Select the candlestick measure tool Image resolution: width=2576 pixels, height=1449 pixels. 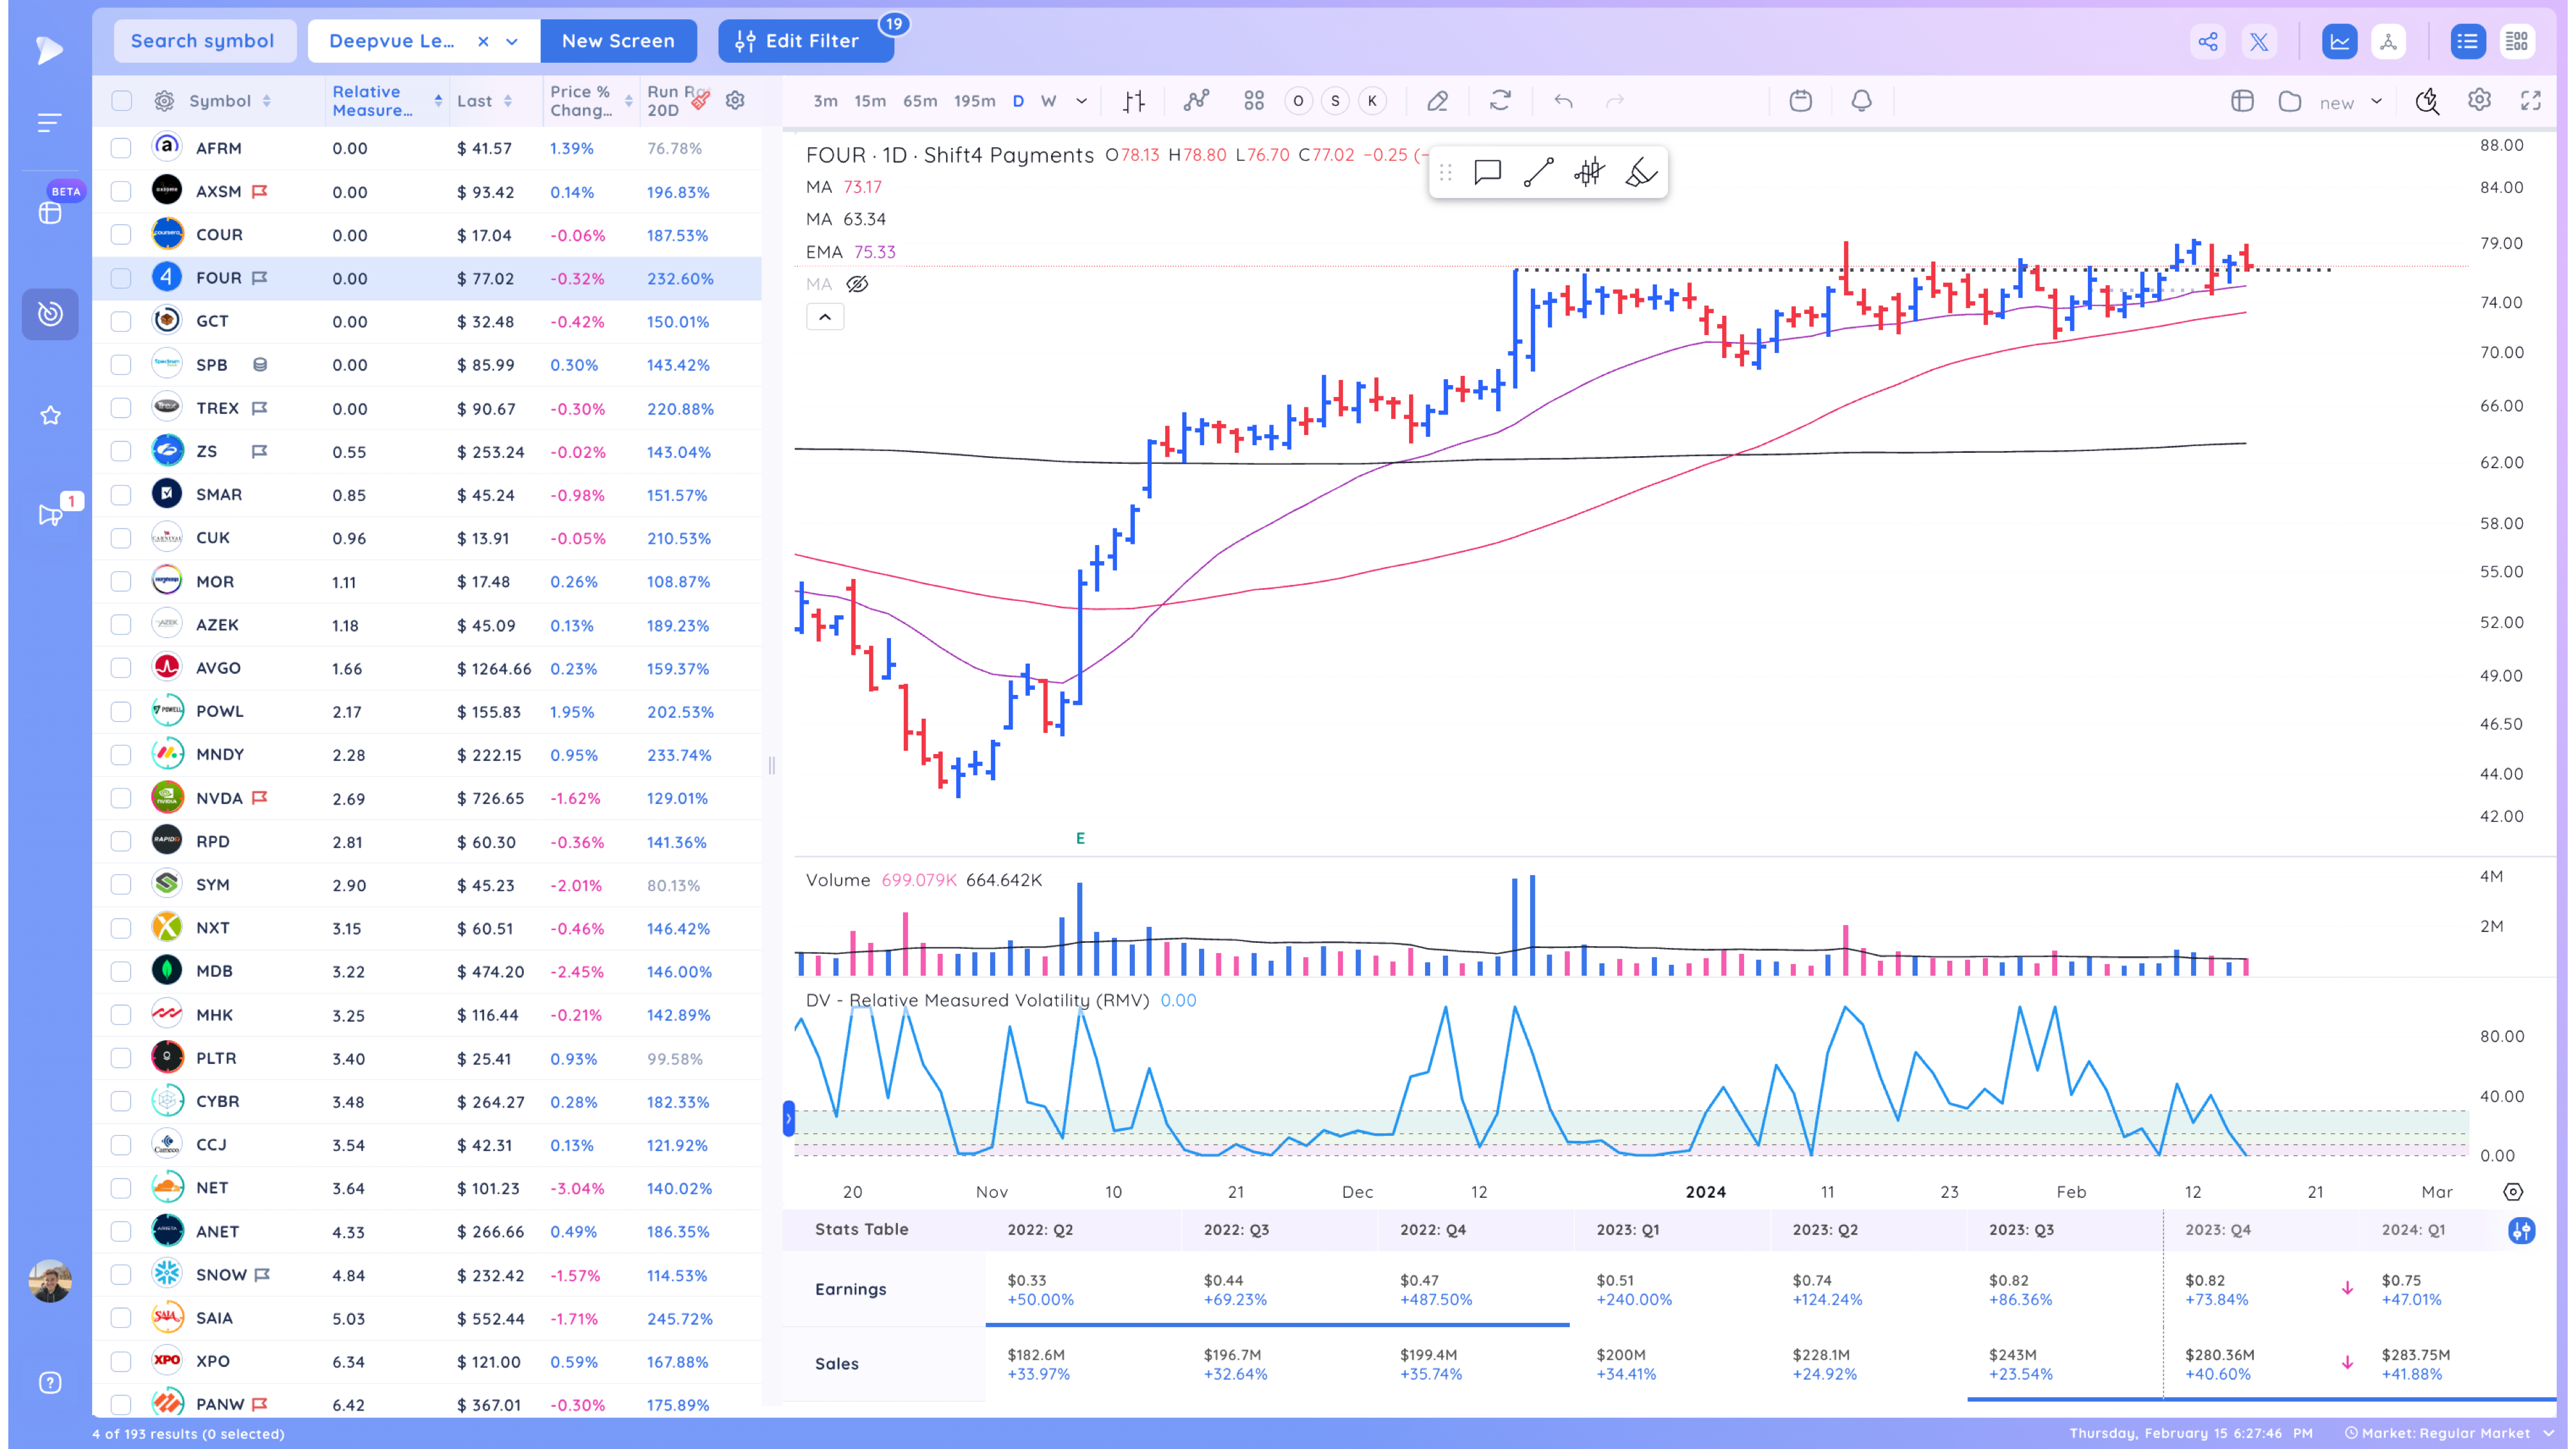[1589, 172]
